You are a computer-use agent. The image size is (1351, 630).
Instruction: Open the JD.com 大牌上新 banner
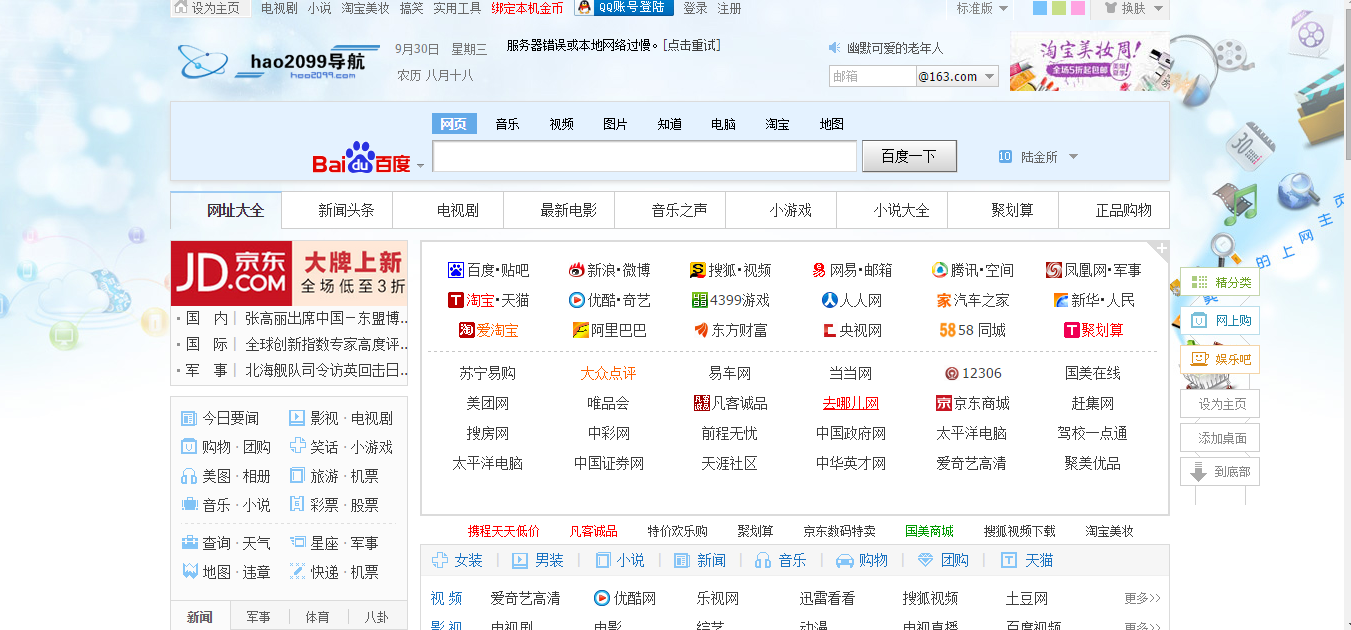(289, 273)
